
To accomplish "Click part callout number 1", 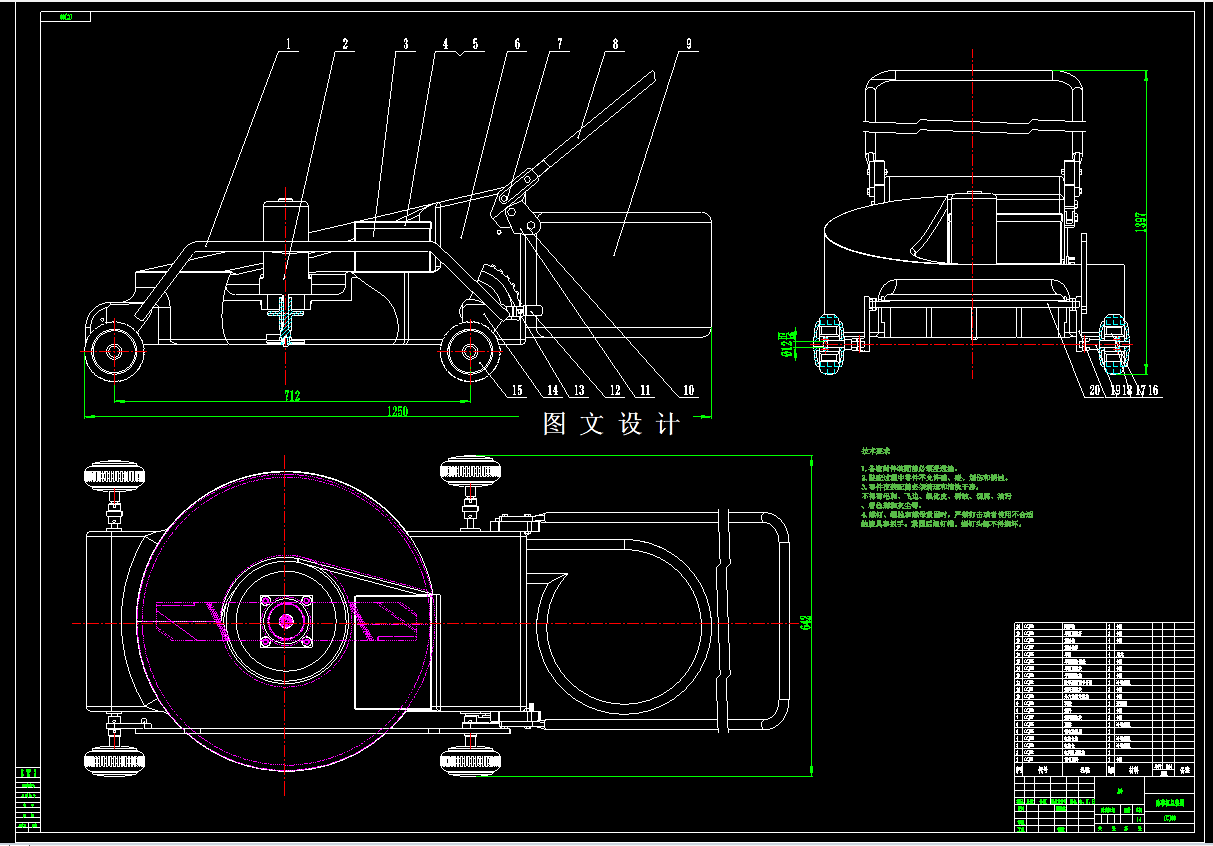I will pos(289,44).
